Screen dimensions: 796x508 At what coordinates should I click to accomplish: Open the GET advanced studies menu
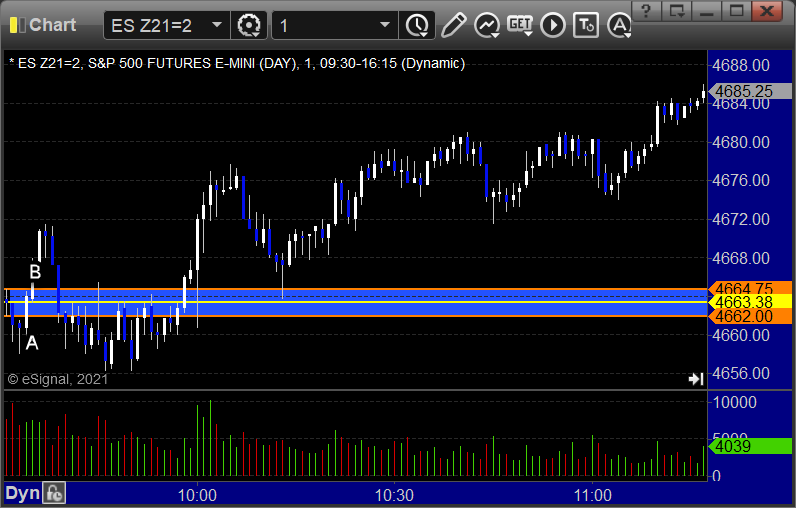(520, 25)
